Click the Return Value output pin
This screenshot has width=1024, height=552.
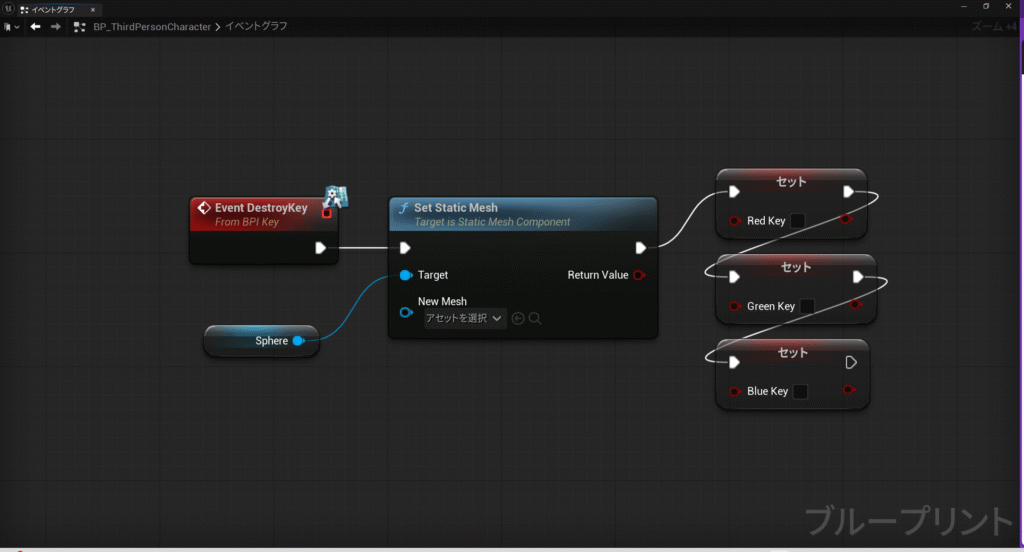(x=639, y=275)
